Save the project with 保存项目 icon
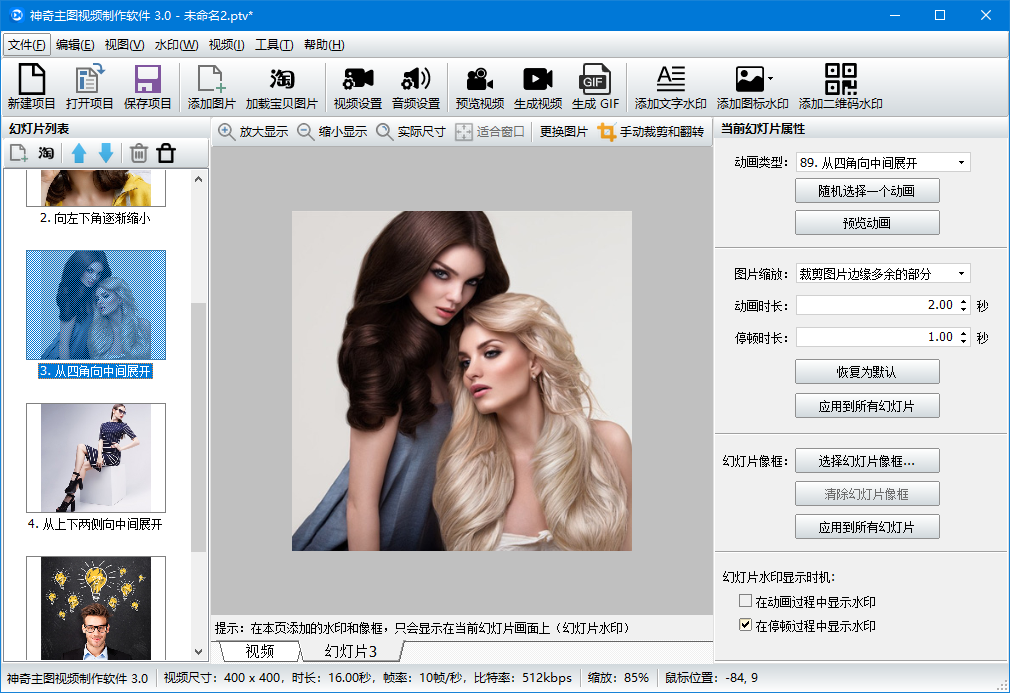The height and width of the screenshot is (693, 1010). coord(147,86)
